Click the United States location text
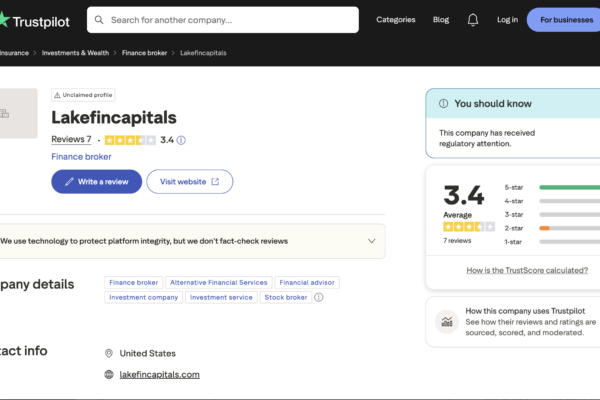This screenshot has width=600, height=400. pyautogui.click(x=148, y=353)
